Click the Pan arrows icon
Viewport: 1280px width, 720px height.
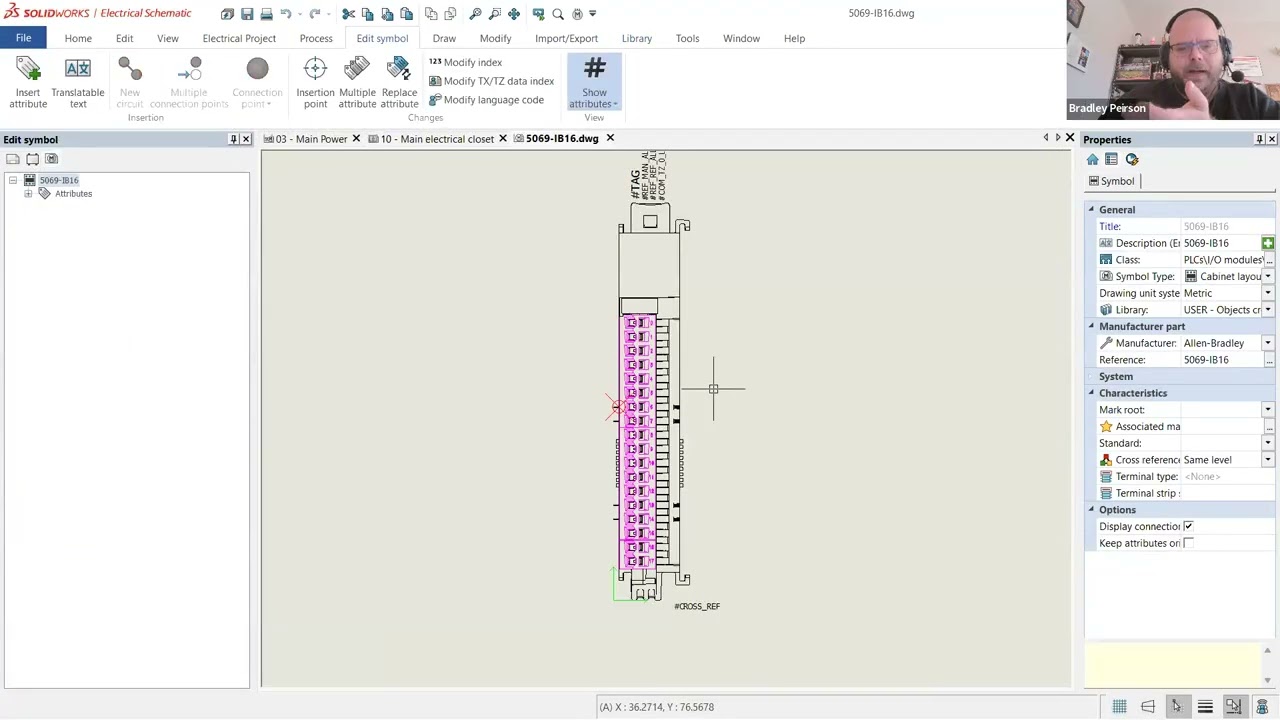pyautogui.click(x=514, y=14)
